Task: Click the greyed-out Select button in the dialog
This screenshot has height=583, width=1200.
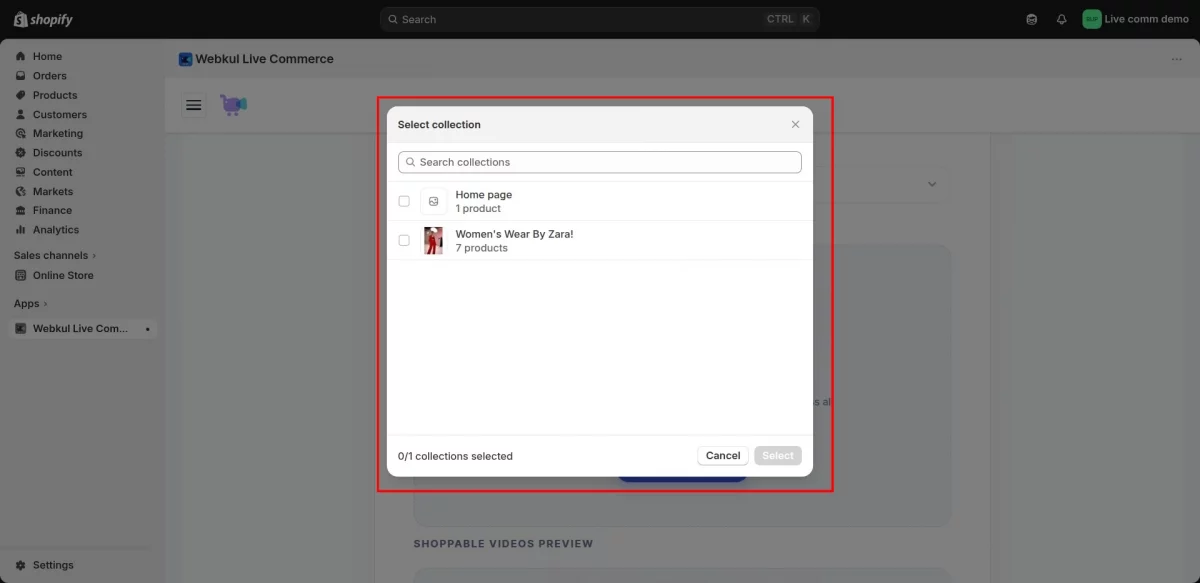Action: tap(778, 455)
